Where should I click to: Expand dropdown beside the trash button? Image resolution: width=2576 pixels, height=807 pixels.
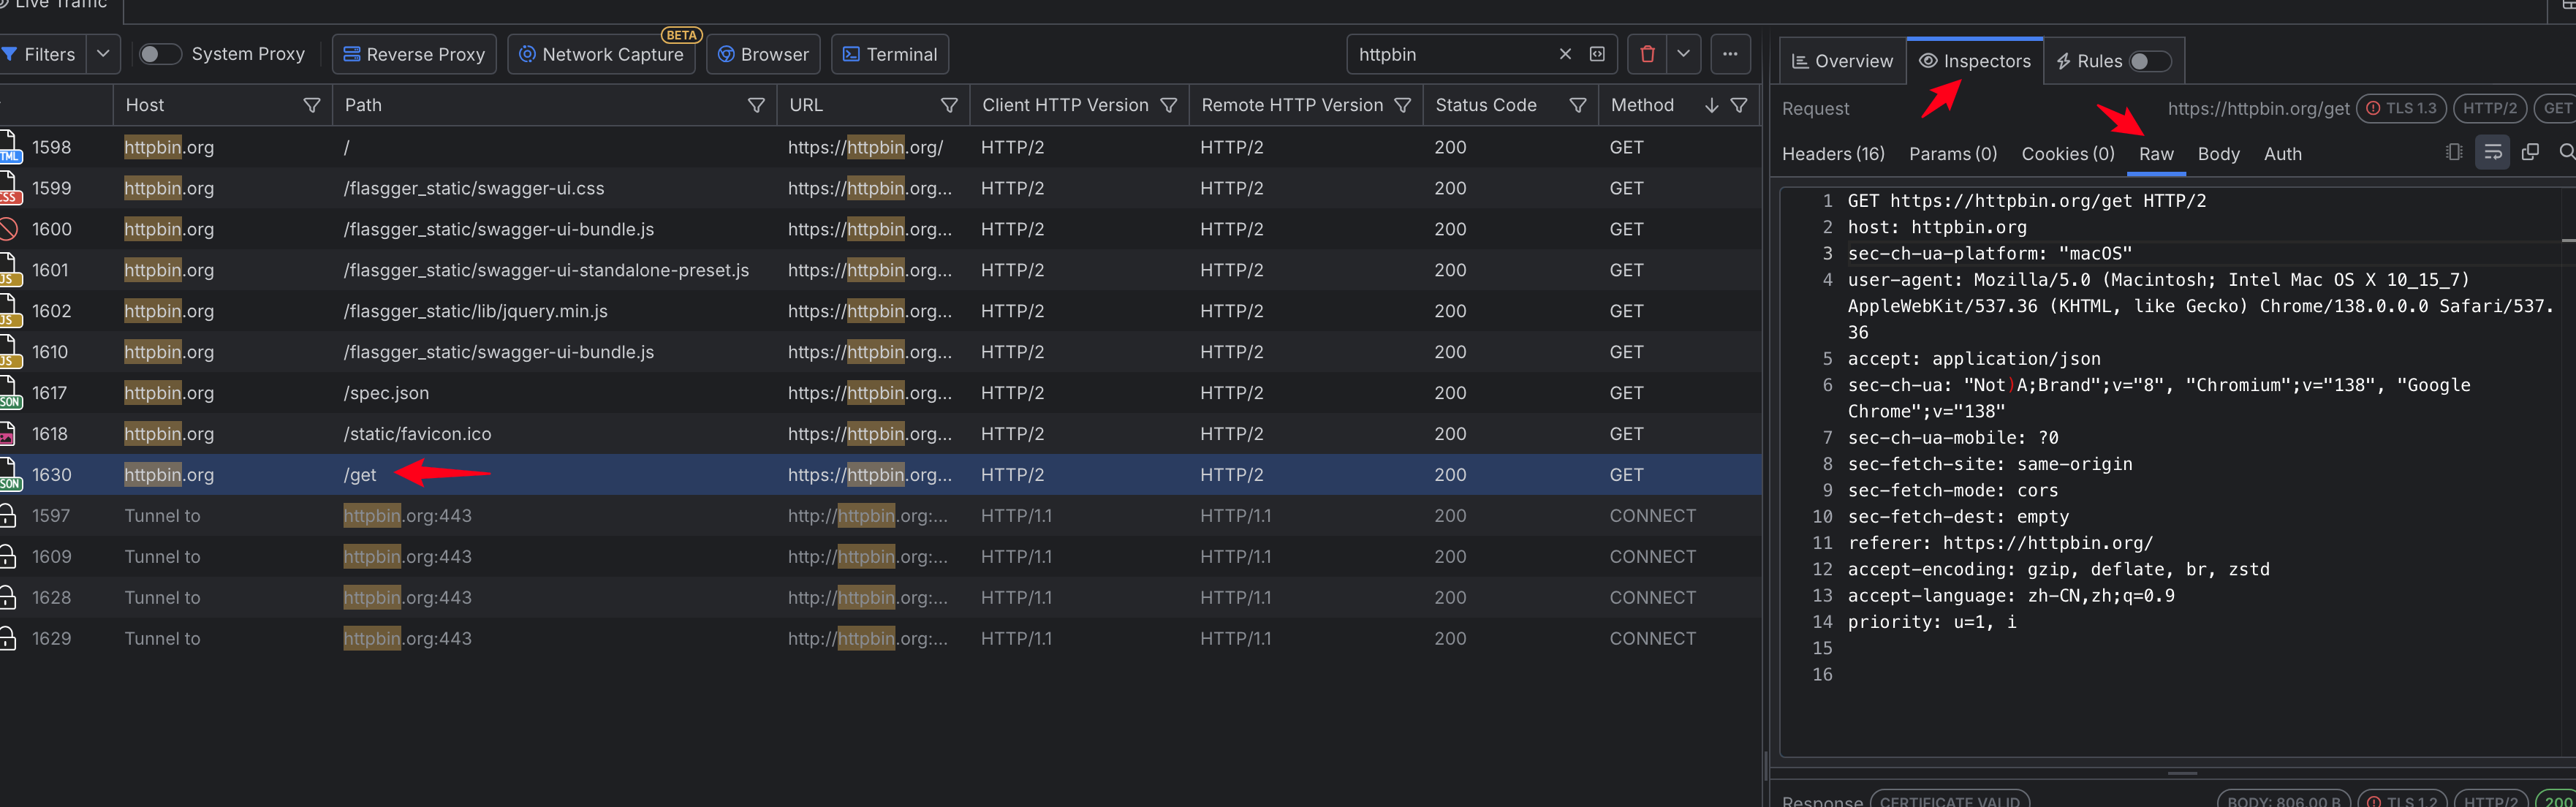pyautogui.click(x=1684, y=54)
